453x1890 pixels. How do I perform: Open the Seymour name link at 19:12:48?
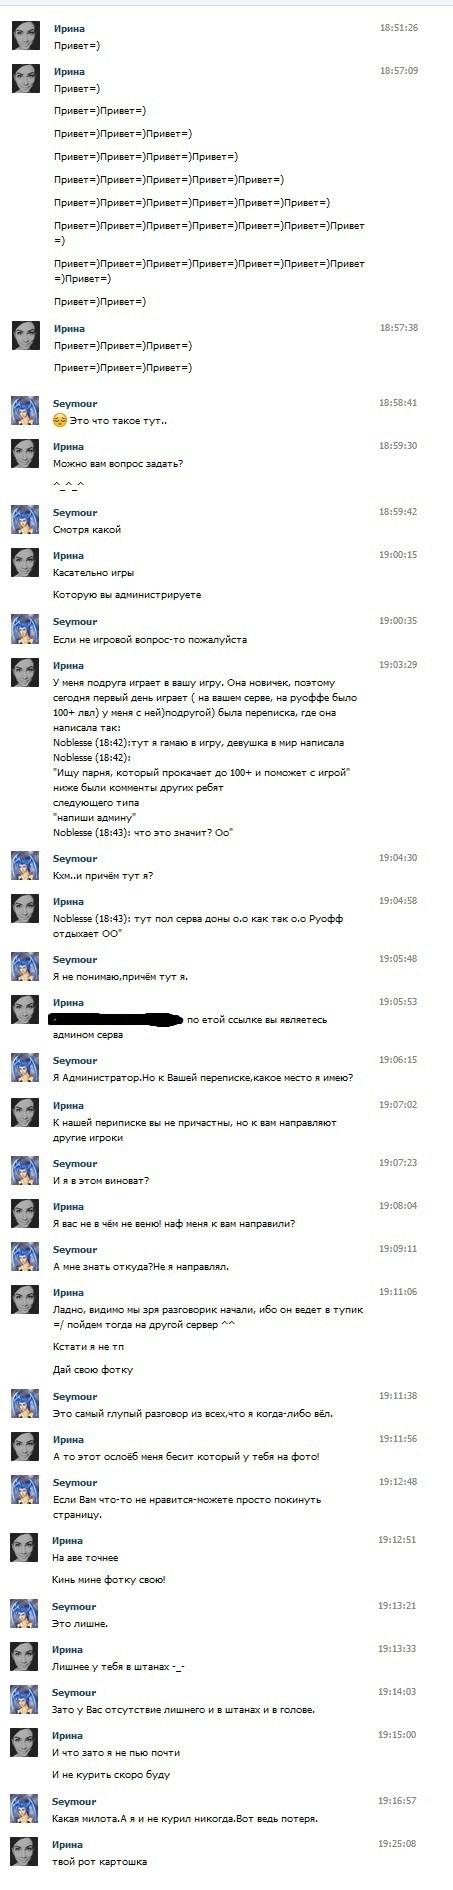click(x=75, y=1483)
